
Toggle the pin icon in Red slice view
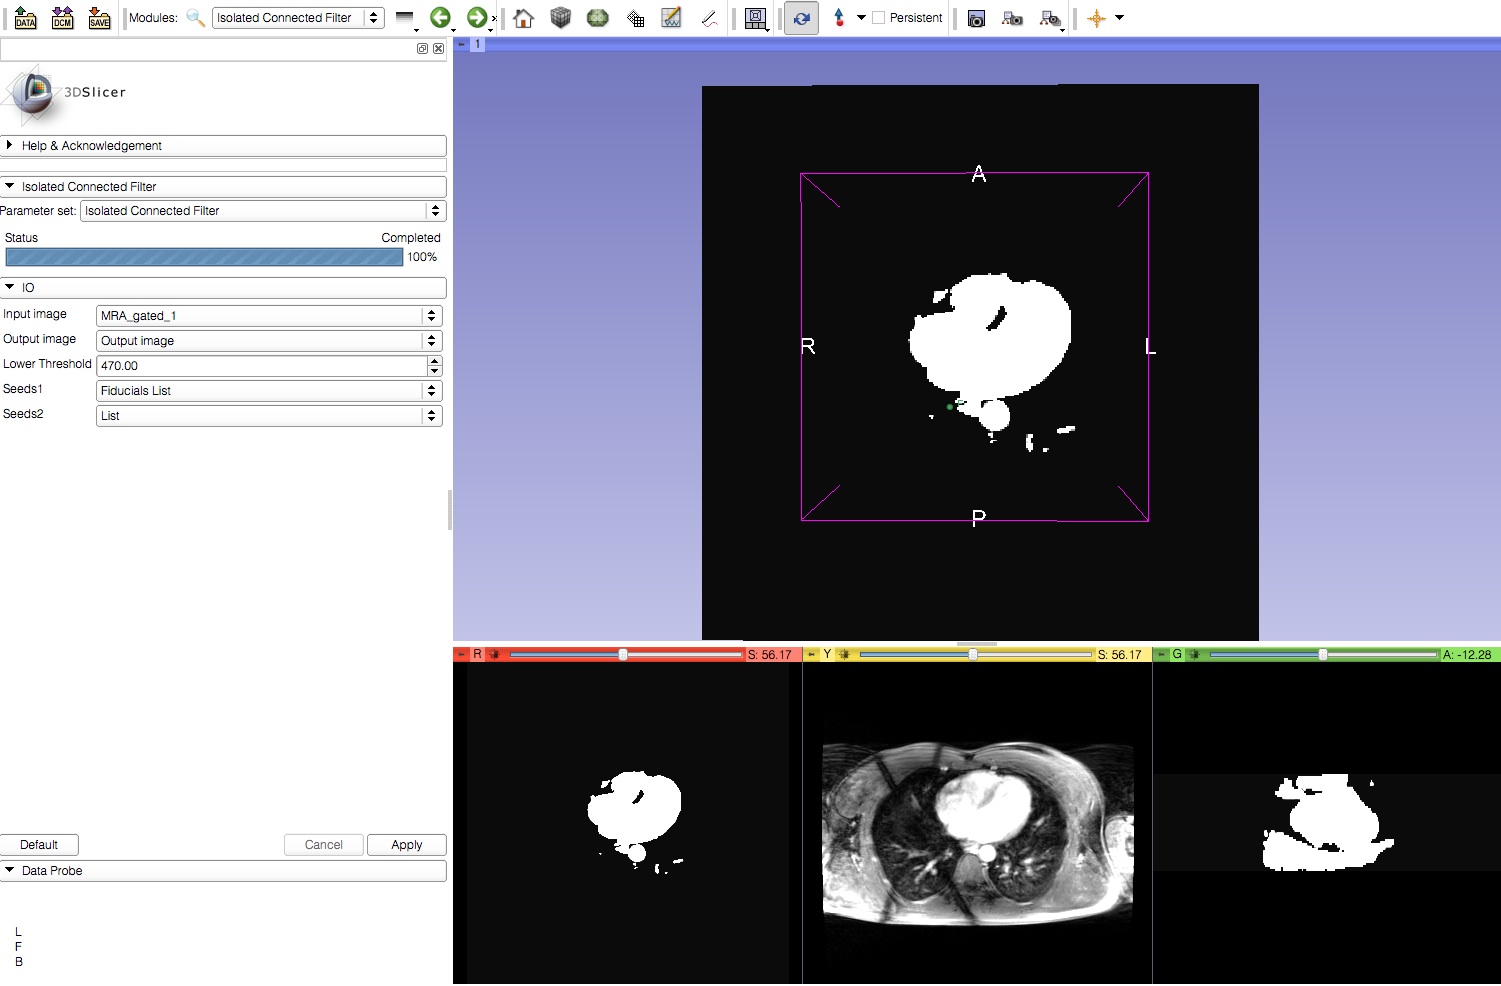coord(461,655)
